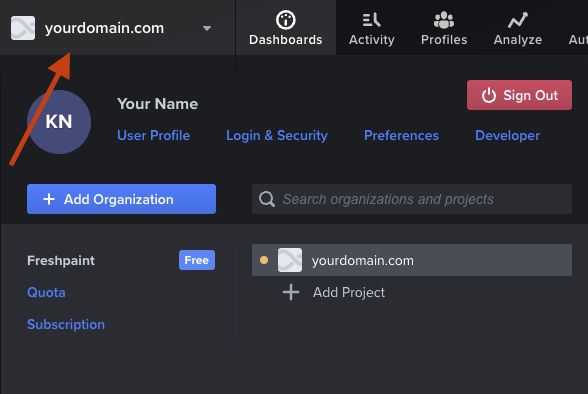Click the Dashboards gauge icon
The height and width of the screenshot is (394, 588).
click(286, 19)
